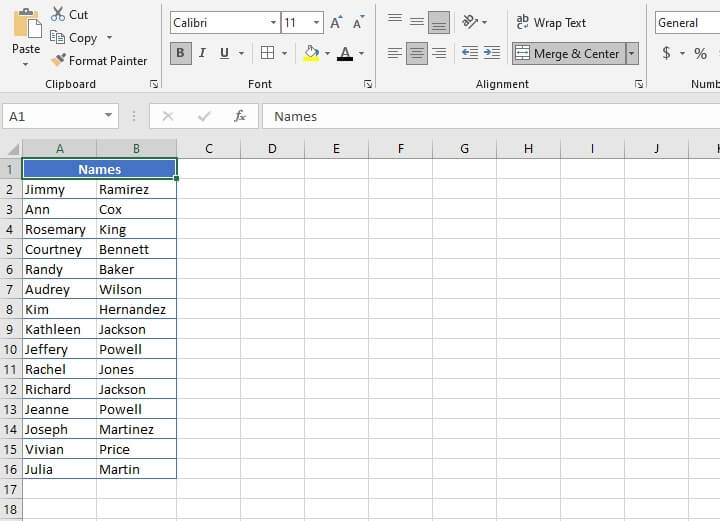Open Font Color dropdown arrow

coord(361,53)
